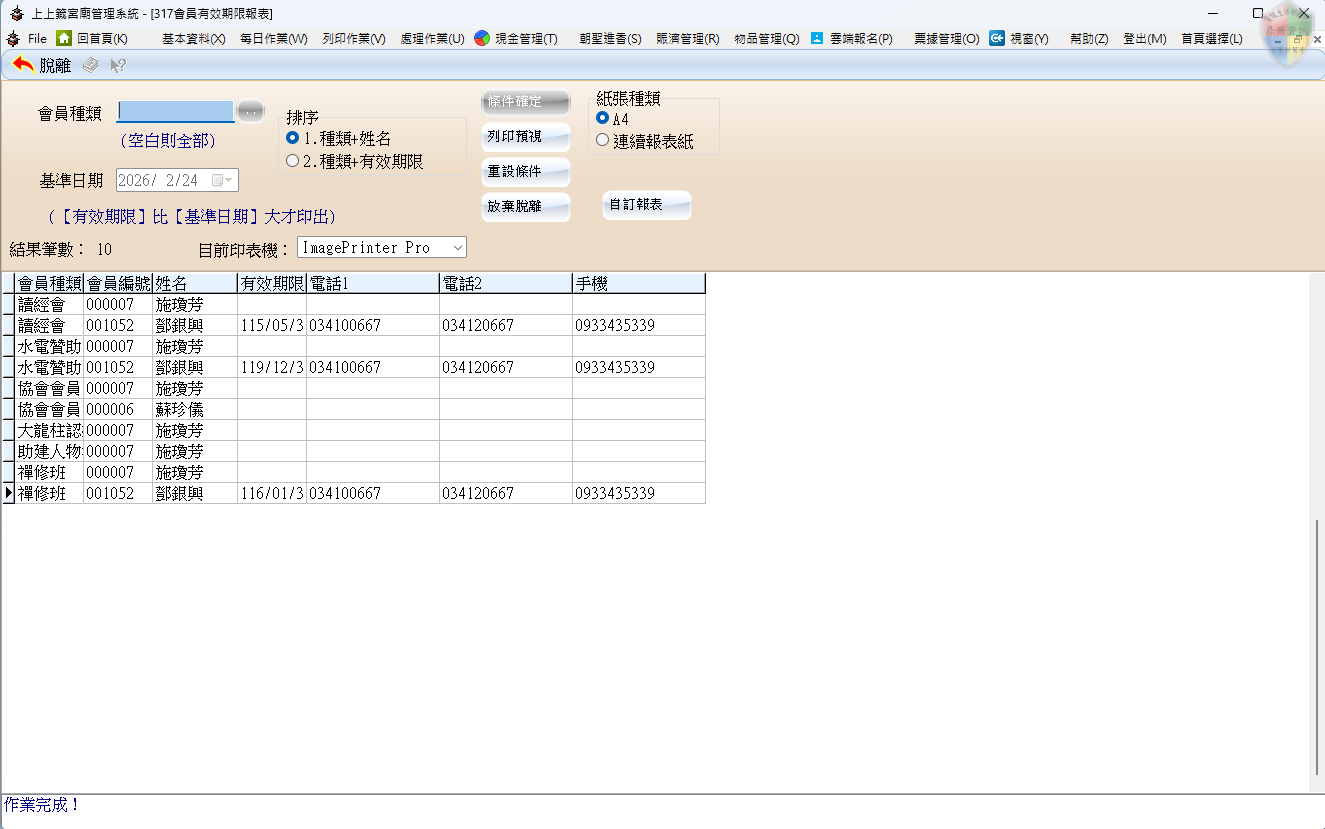Click the browse button beside 會員種類
The image size is (1325, 829).
tap(250, 111)
